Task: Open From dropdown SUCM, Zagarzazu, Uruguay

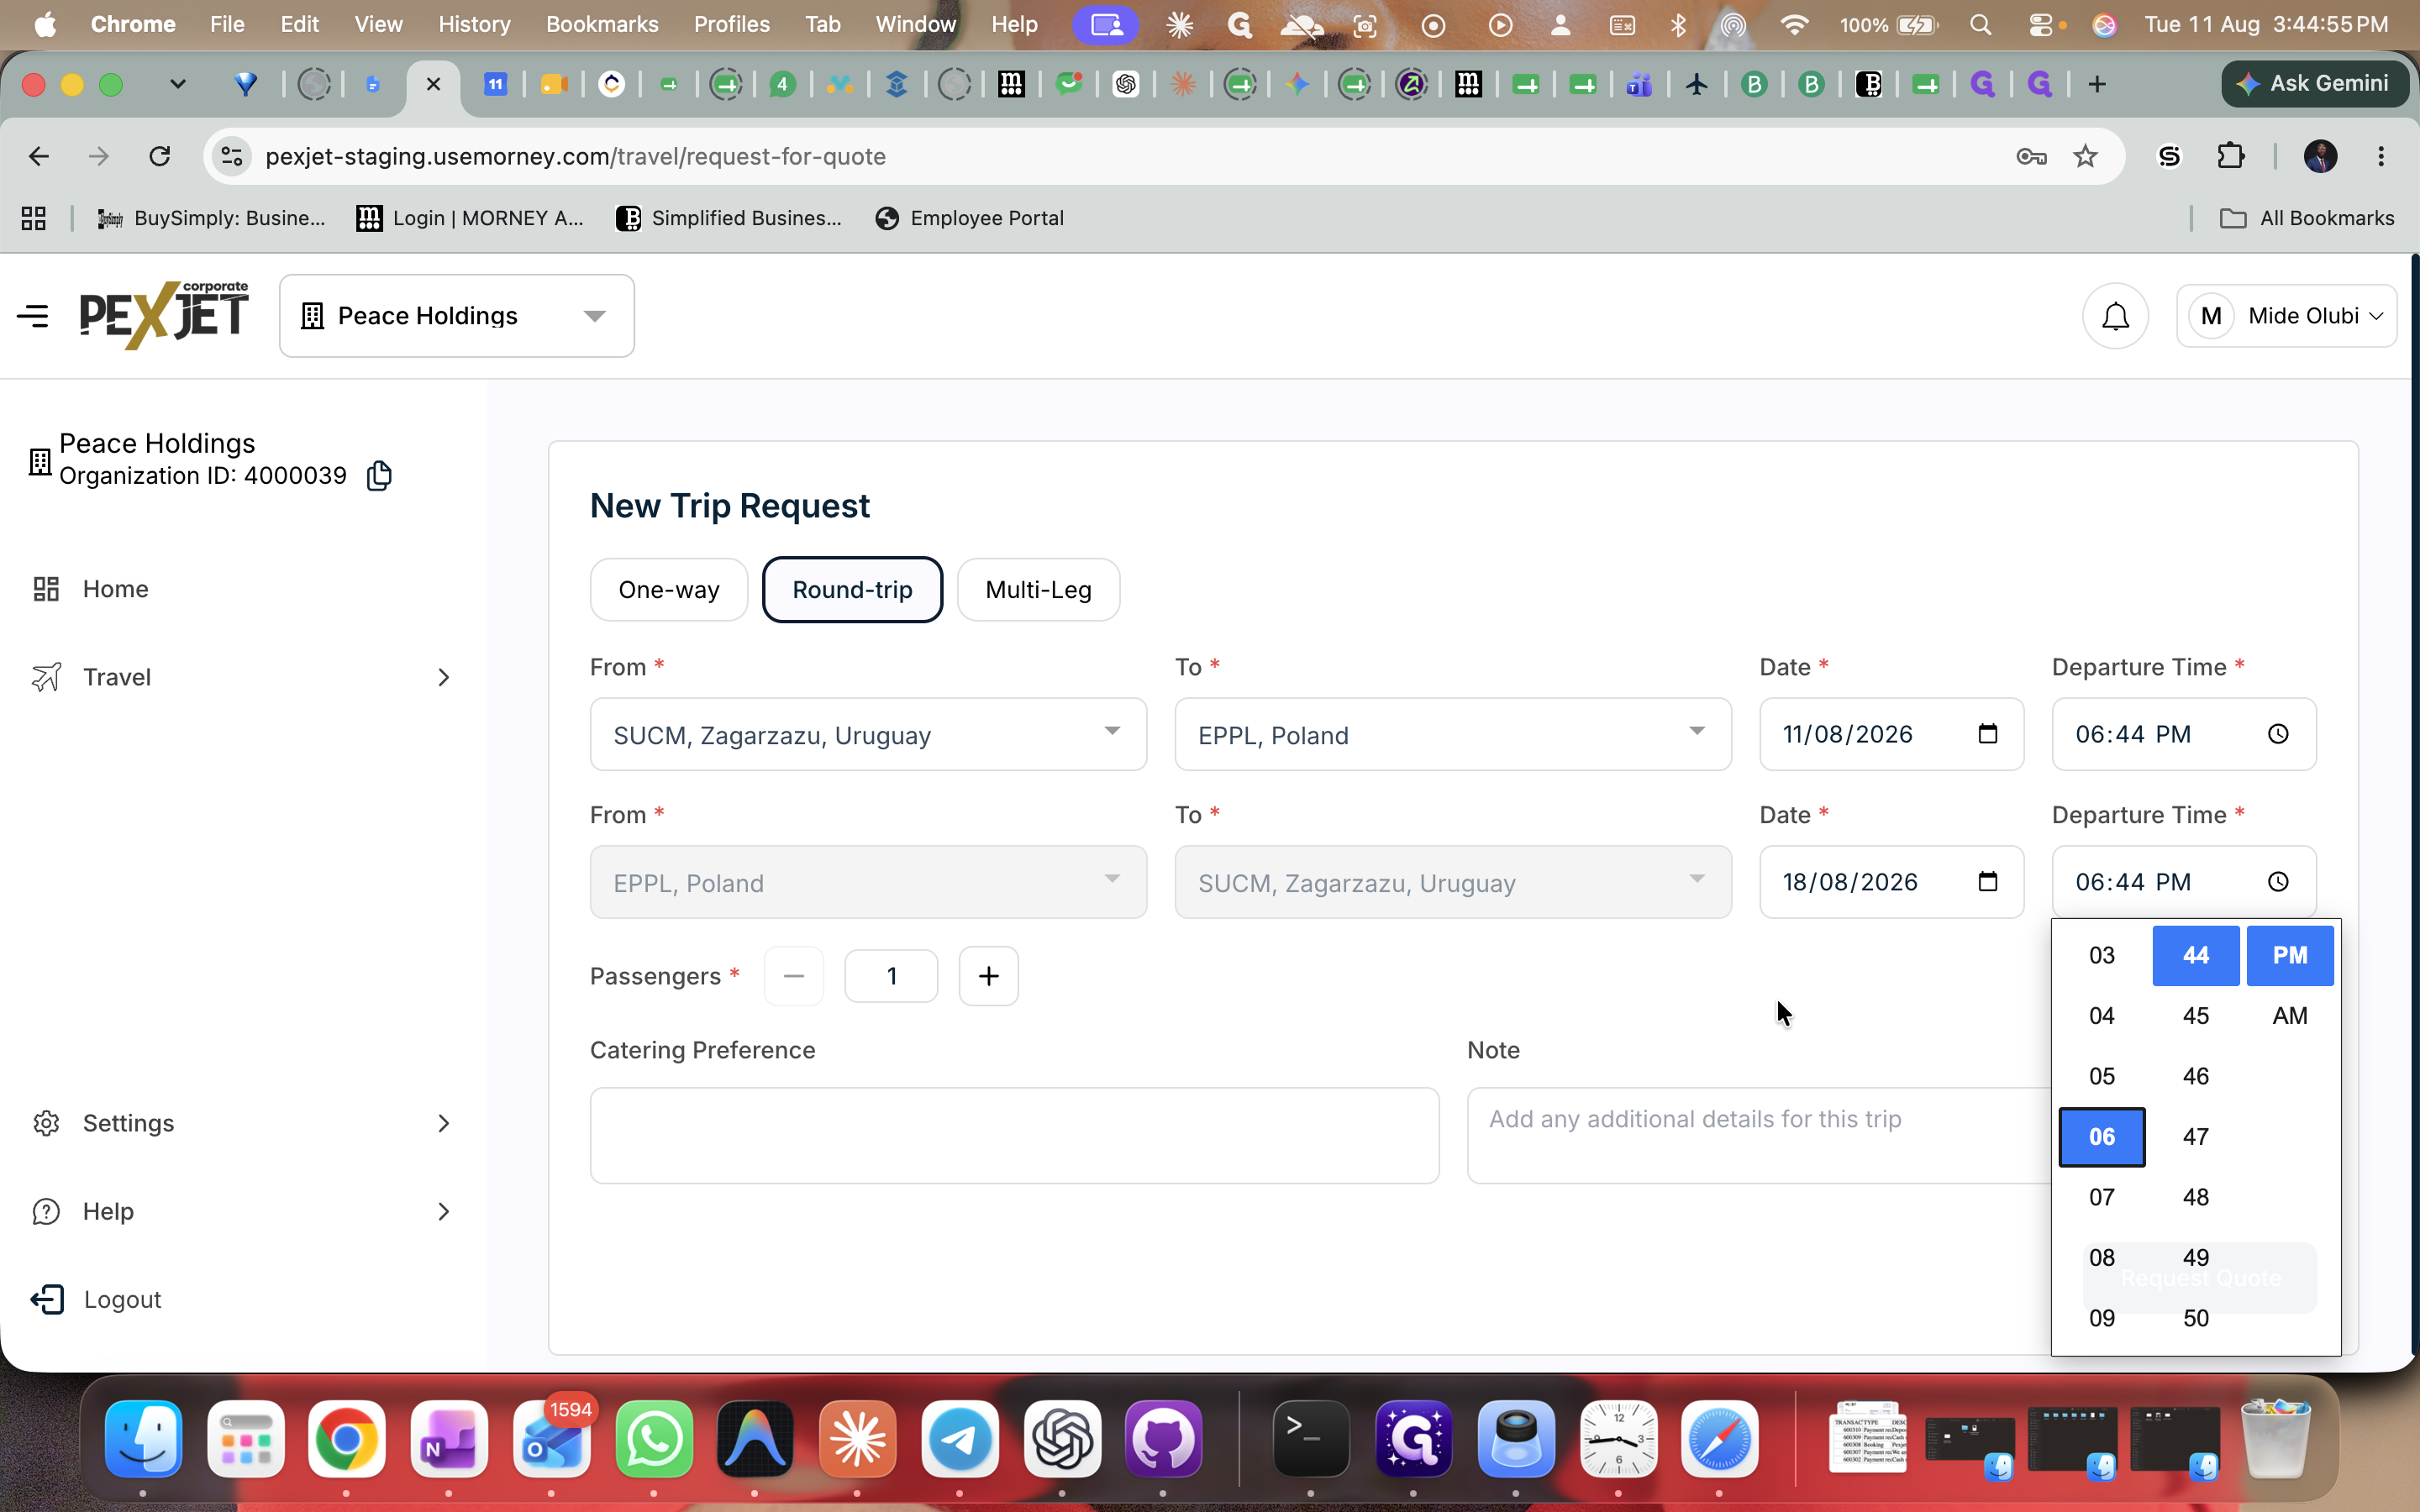Action: tap(868, 735)
